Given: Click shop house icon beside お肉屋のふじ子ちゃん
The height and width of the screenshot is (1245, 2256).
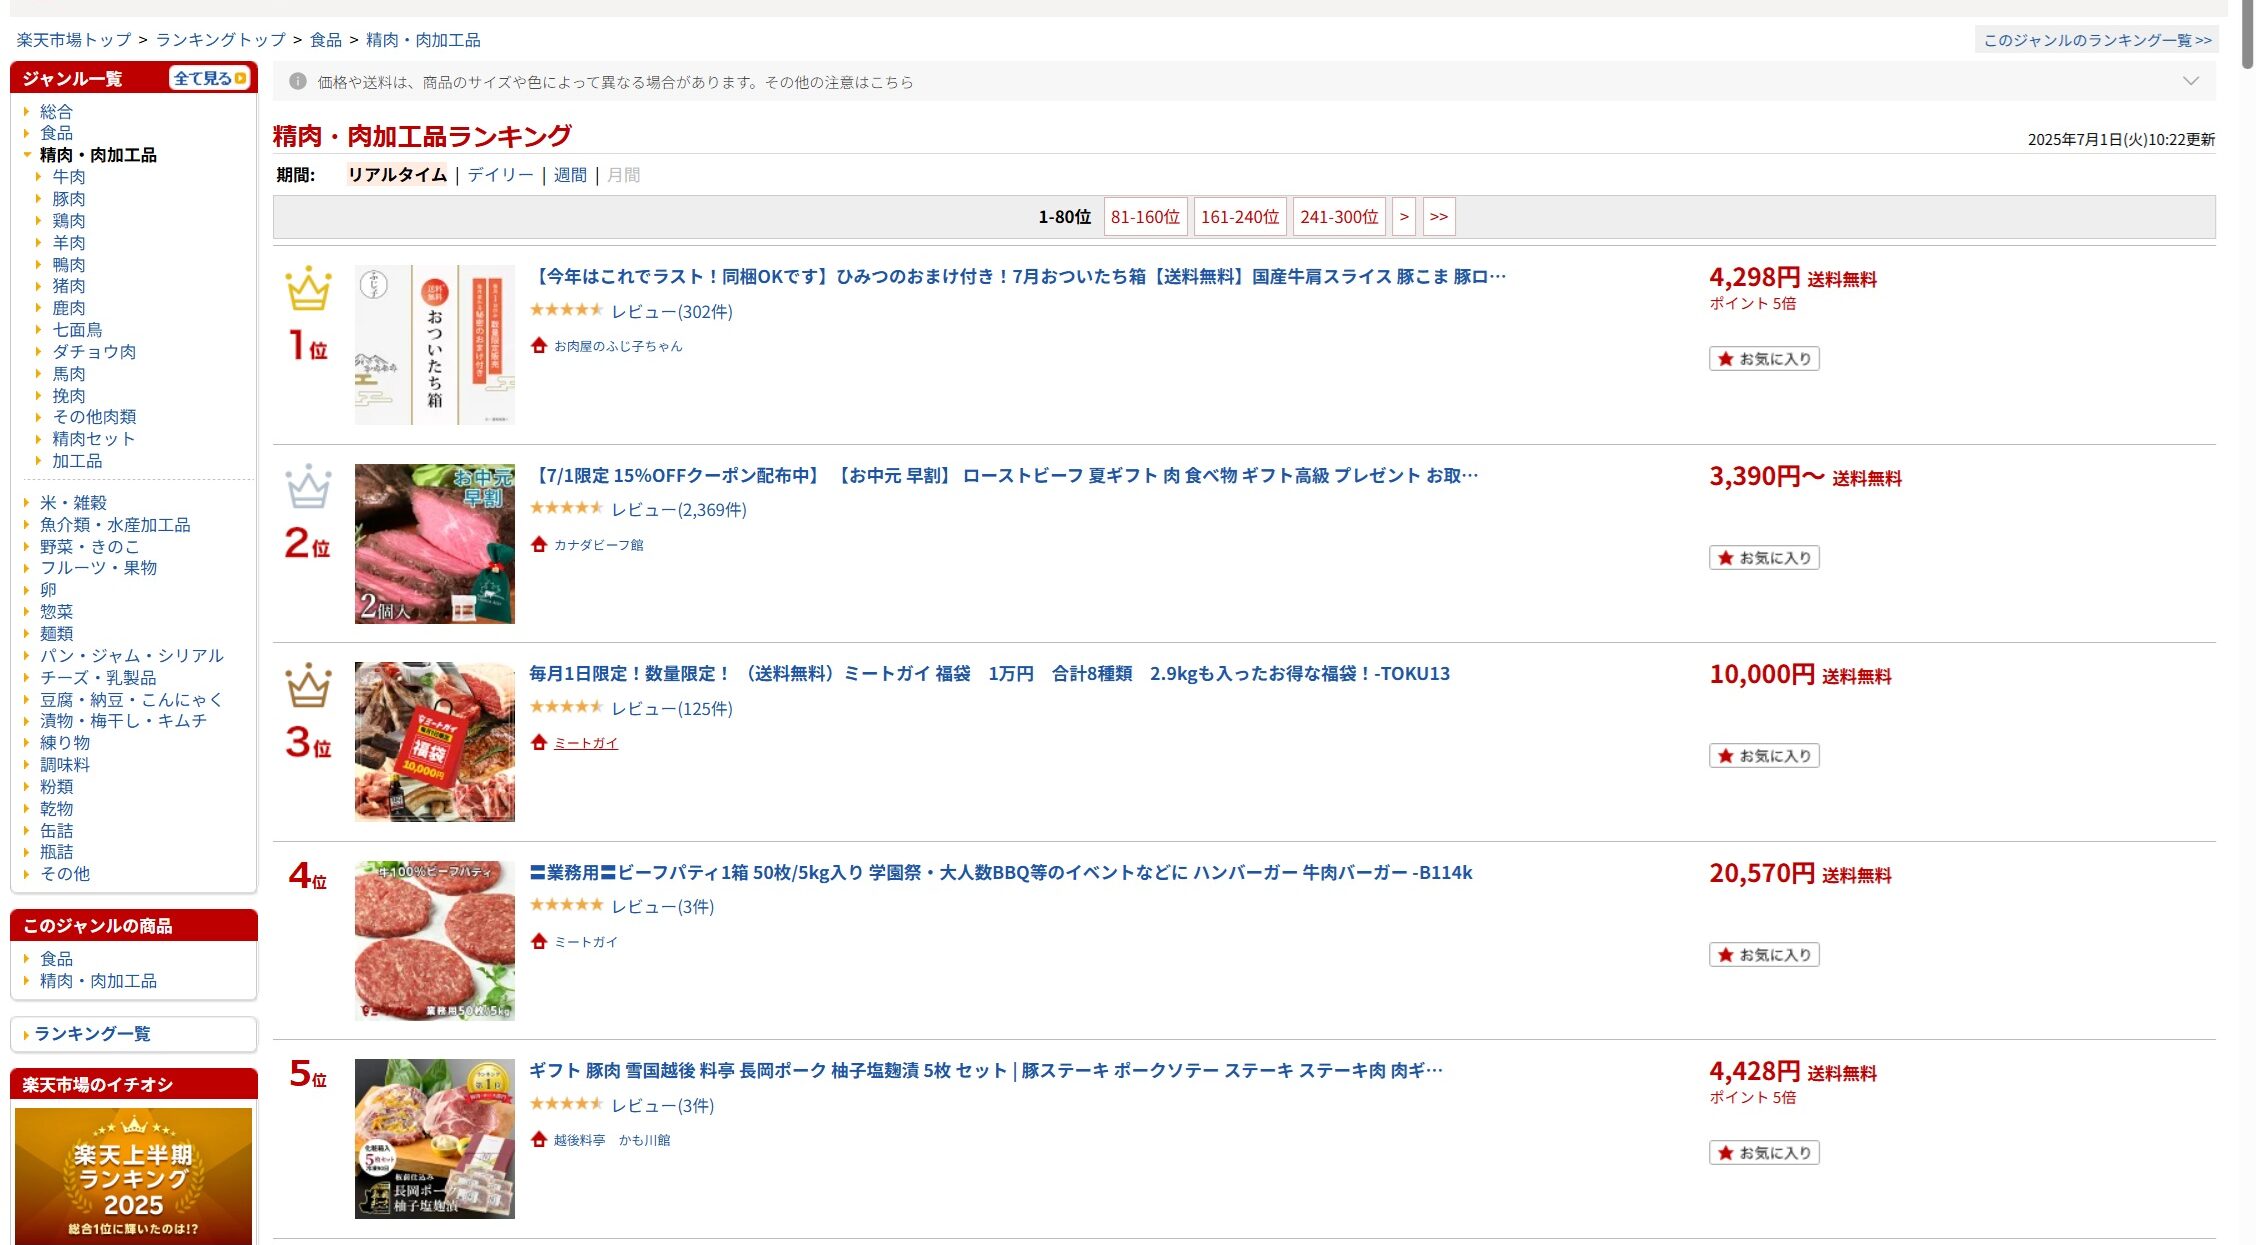Looking at the screenshot, I should (x=539, y=345).
